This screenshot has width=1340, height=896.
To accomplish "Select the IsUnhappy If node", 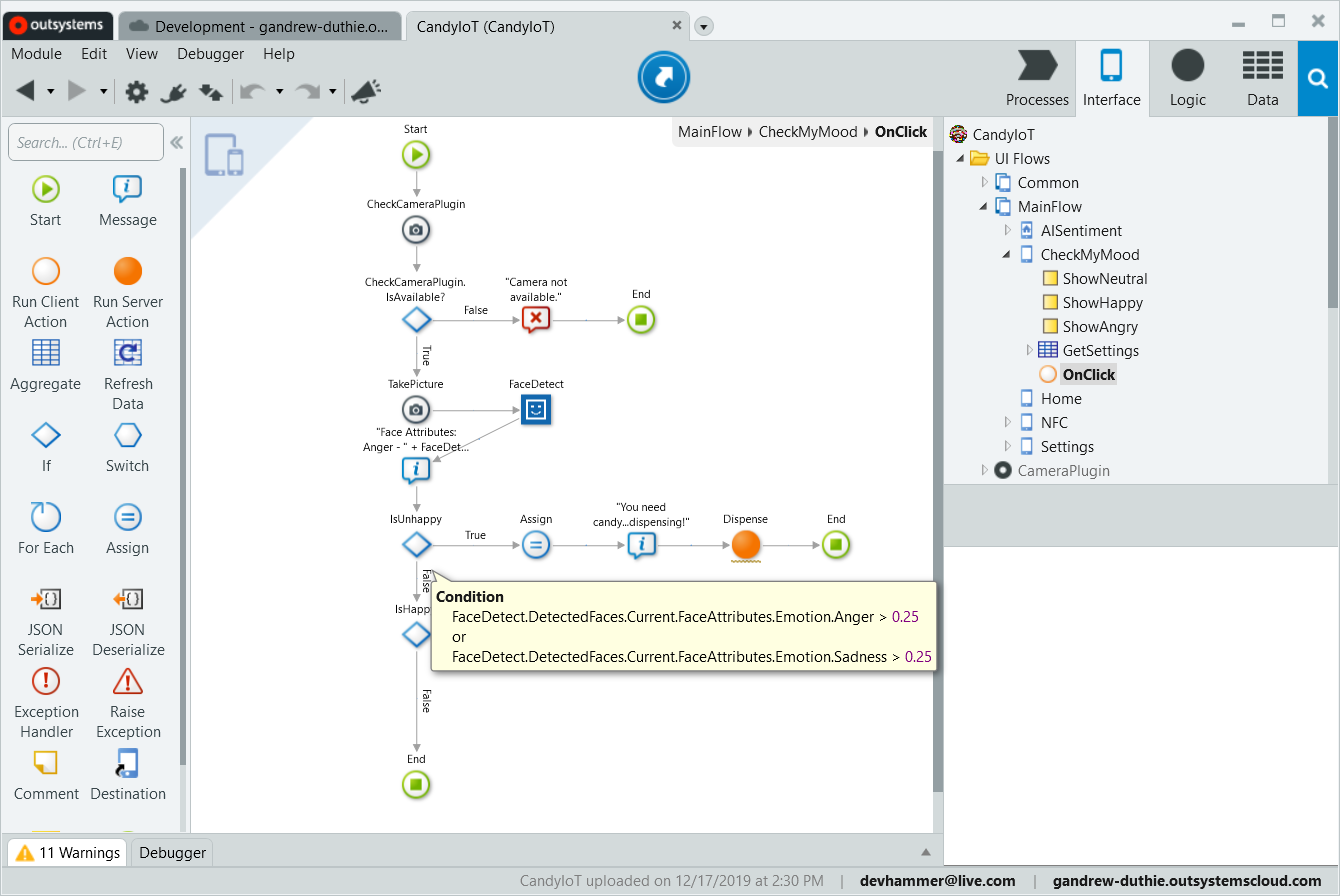I will [416, 545].
